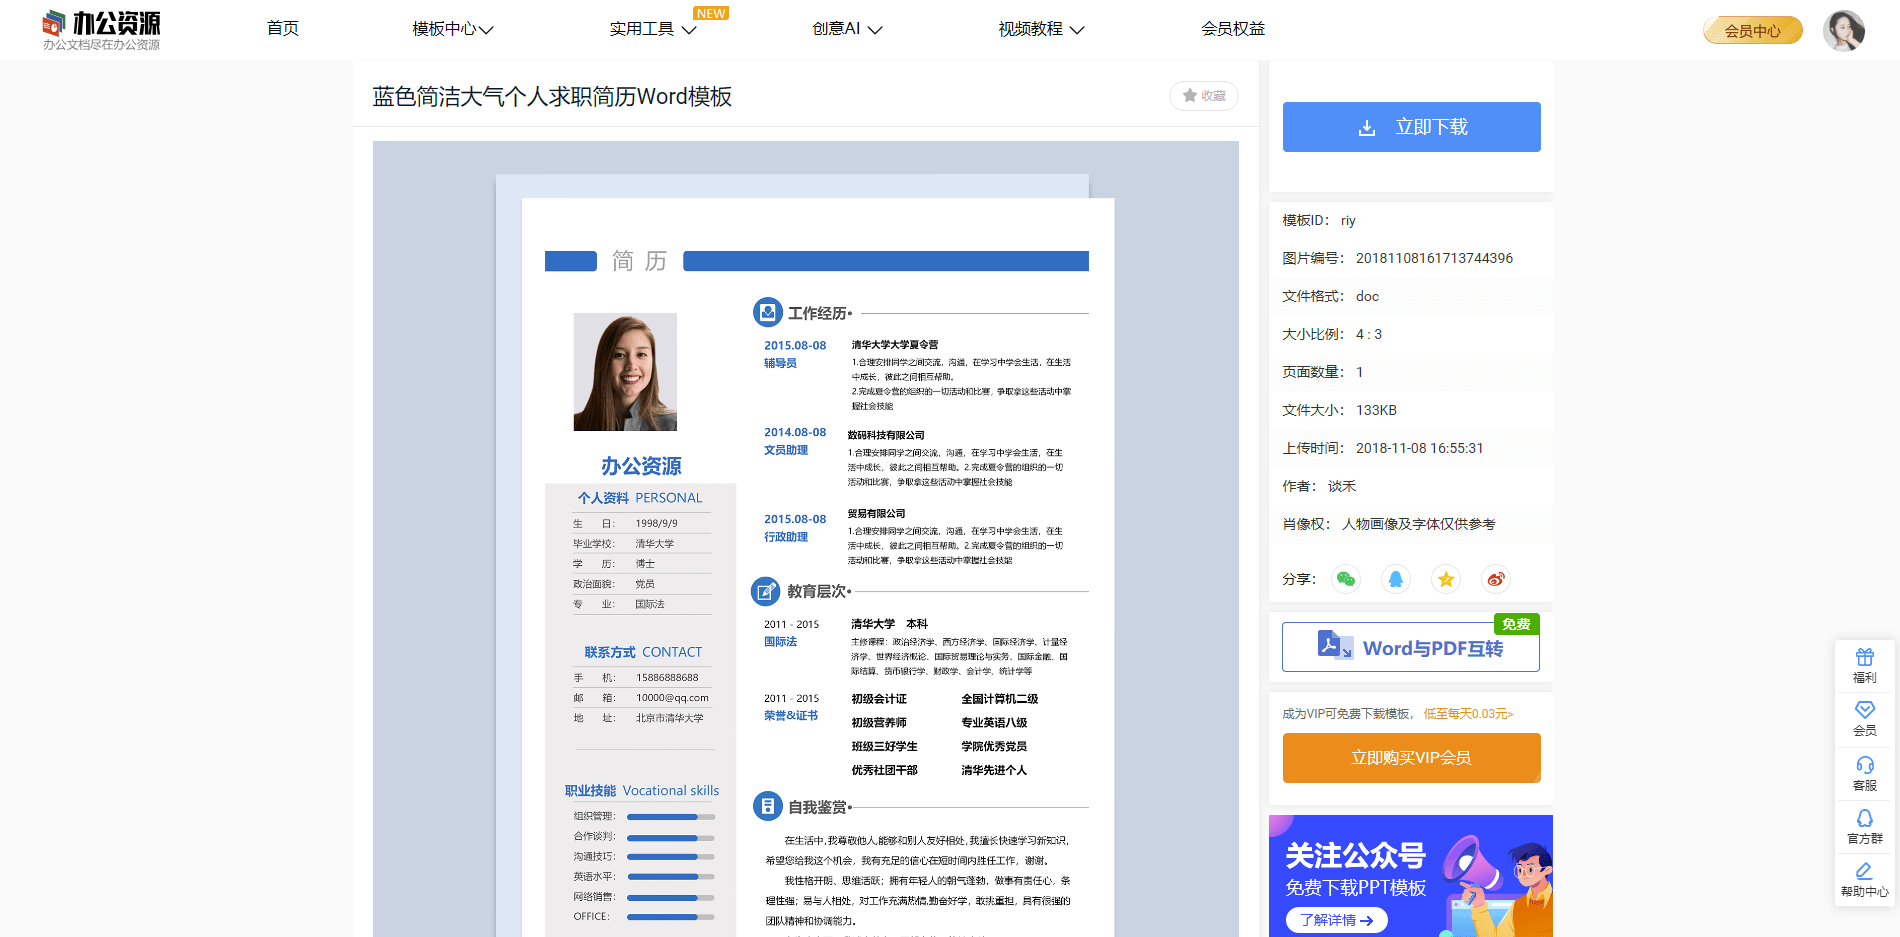The height and width of the screenshot is (937, 1900).
Task: Expand the 视频教程 dropdown menu
Action: click(1041, 29)
